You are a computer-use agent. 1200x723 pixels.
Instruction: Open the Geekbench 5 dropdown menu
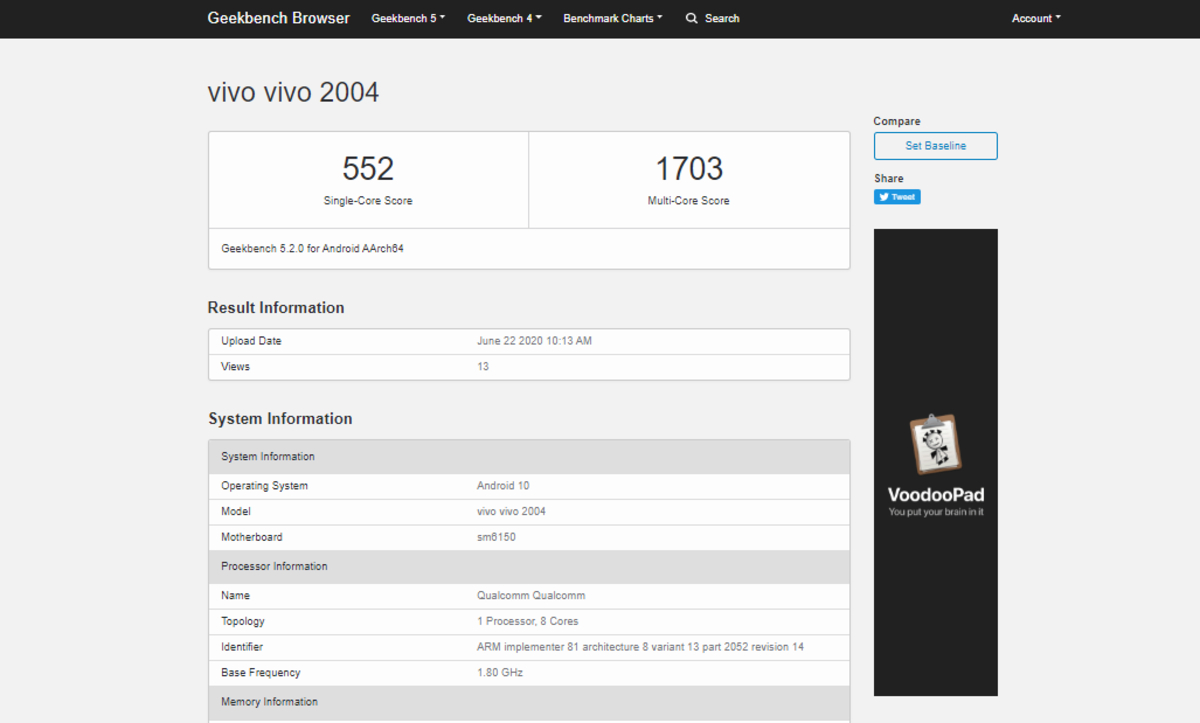tap(407, 18)
